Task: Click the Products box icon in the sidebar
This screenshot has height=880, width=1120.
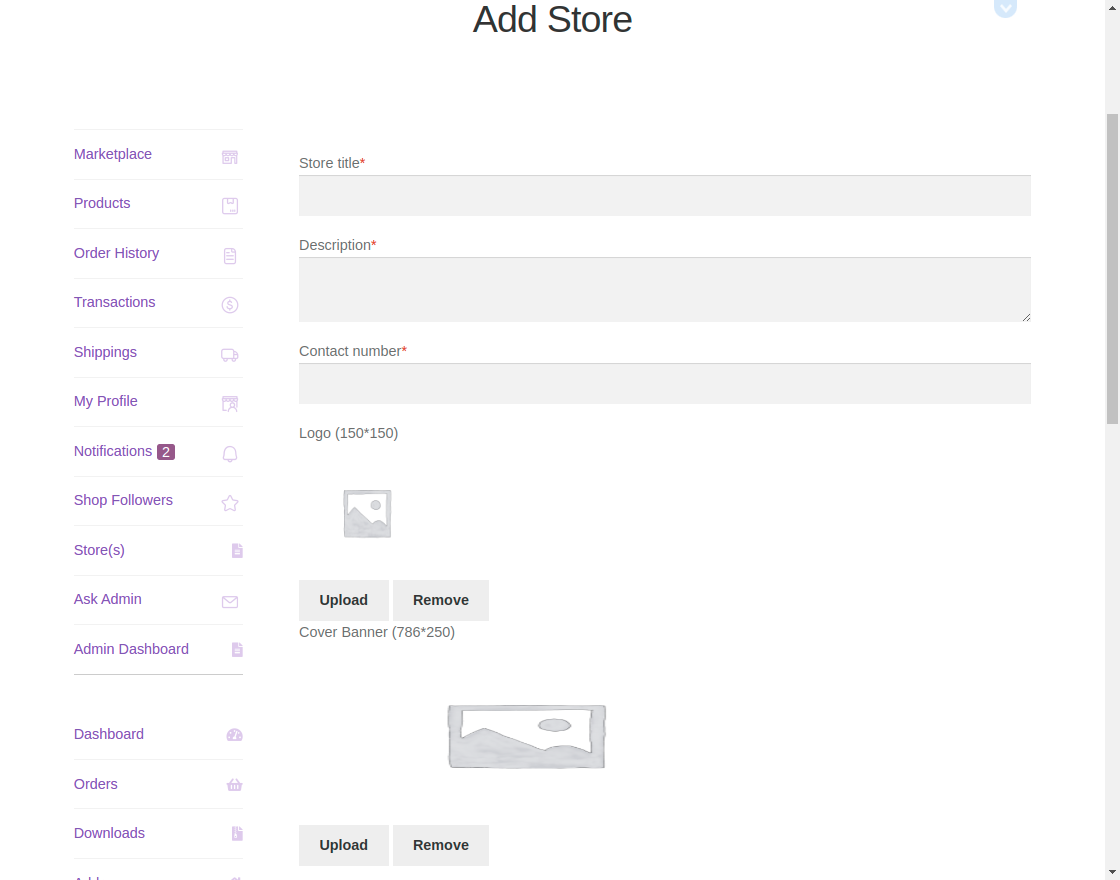Action: 229,205
